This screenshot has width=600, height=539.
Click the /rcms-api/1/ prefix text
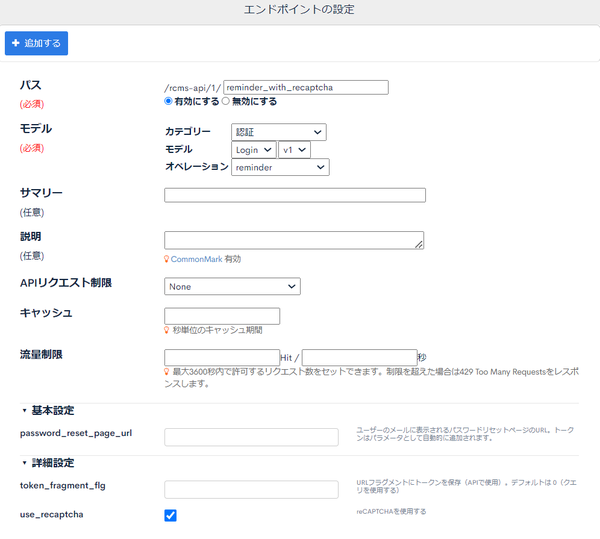[x=193, y=88]
